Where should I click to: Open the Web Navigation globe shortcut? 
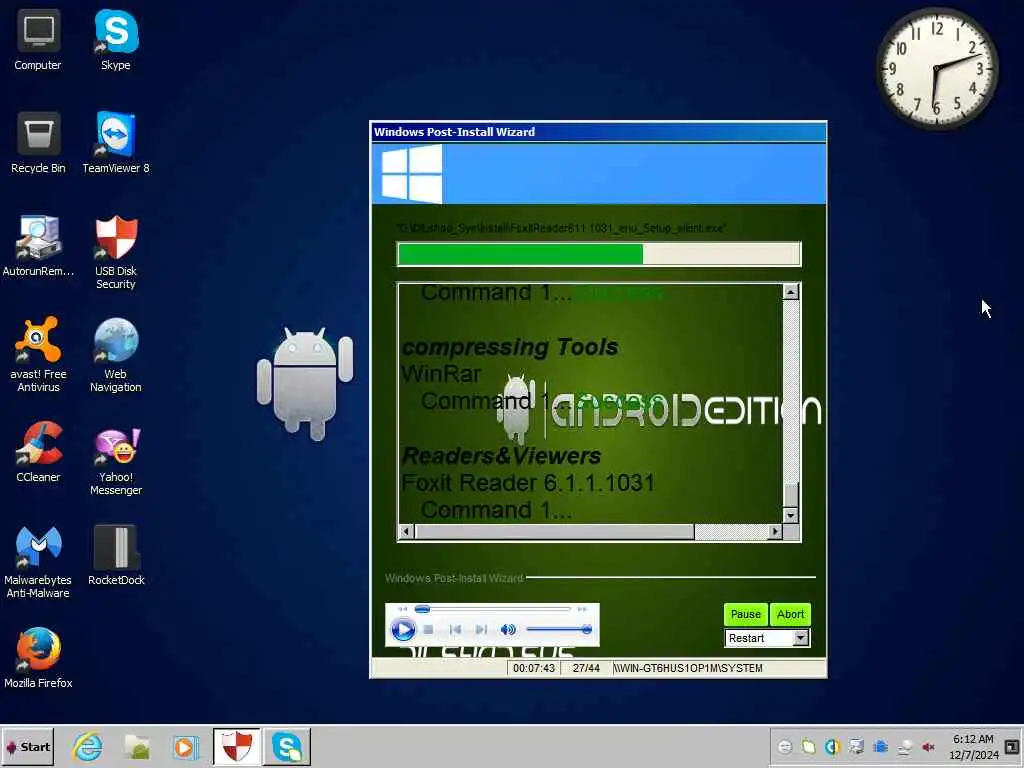[116, 355]
